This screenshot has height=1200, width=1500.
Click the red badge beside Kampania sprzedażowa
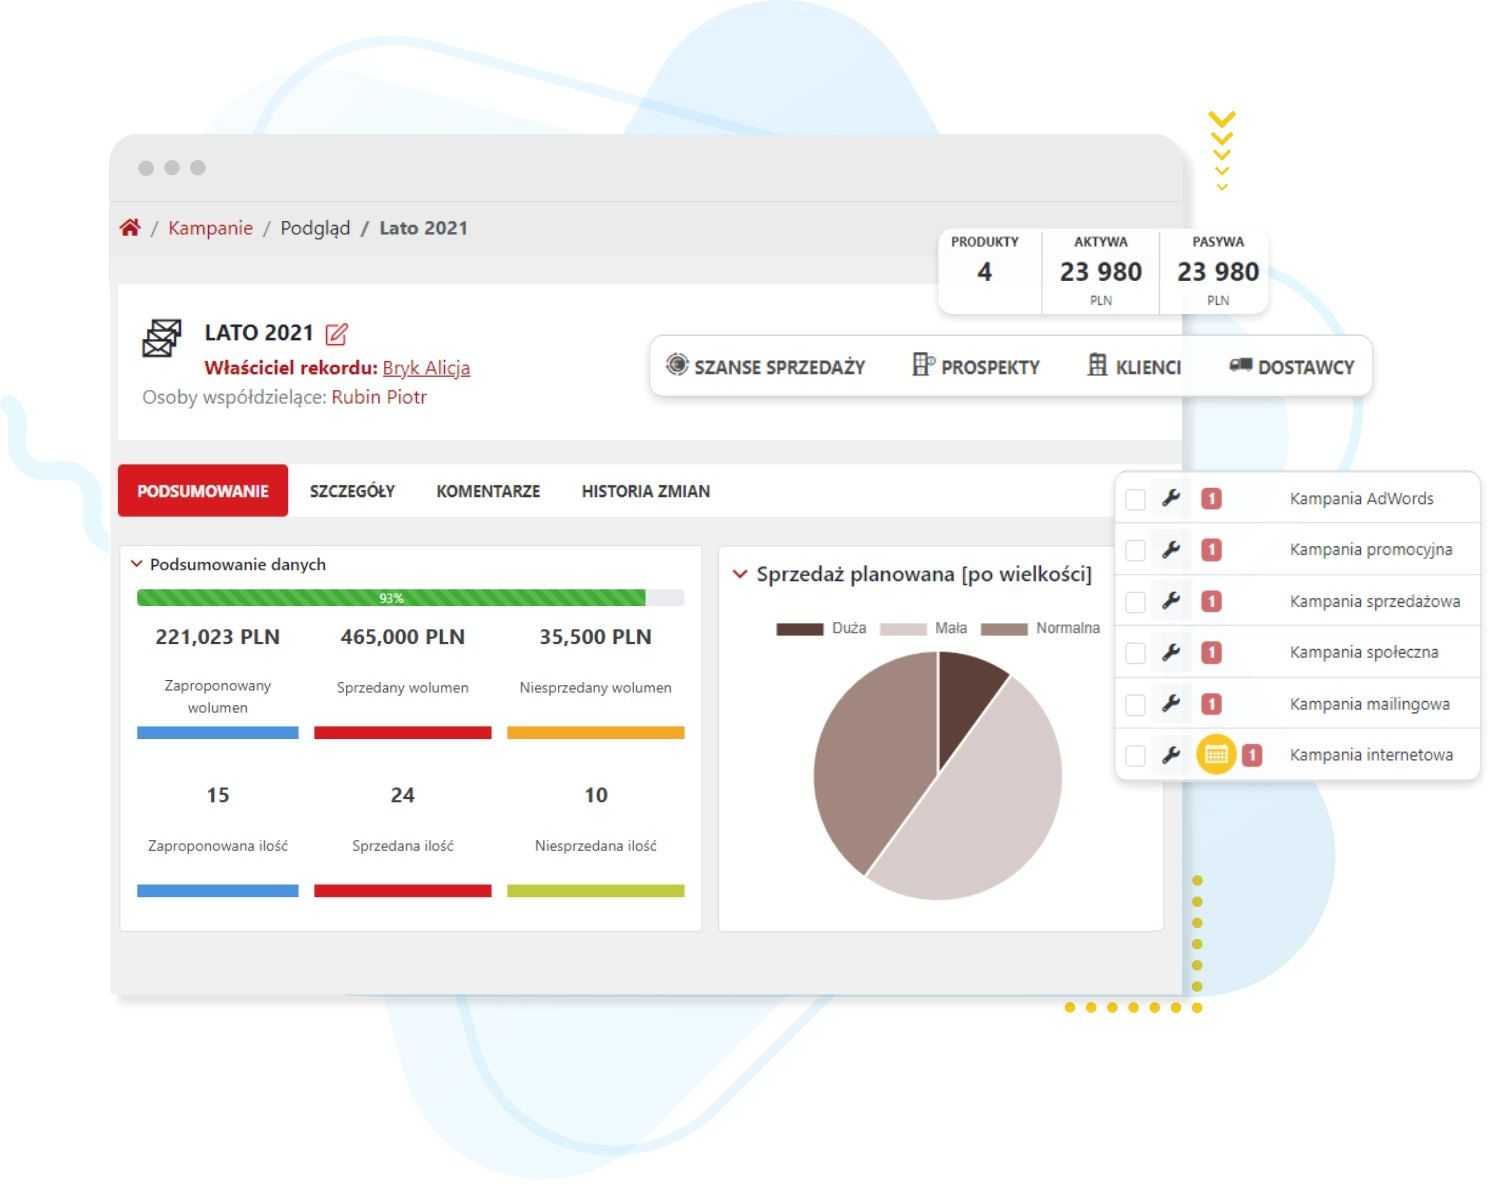(x=1211, y=601)
